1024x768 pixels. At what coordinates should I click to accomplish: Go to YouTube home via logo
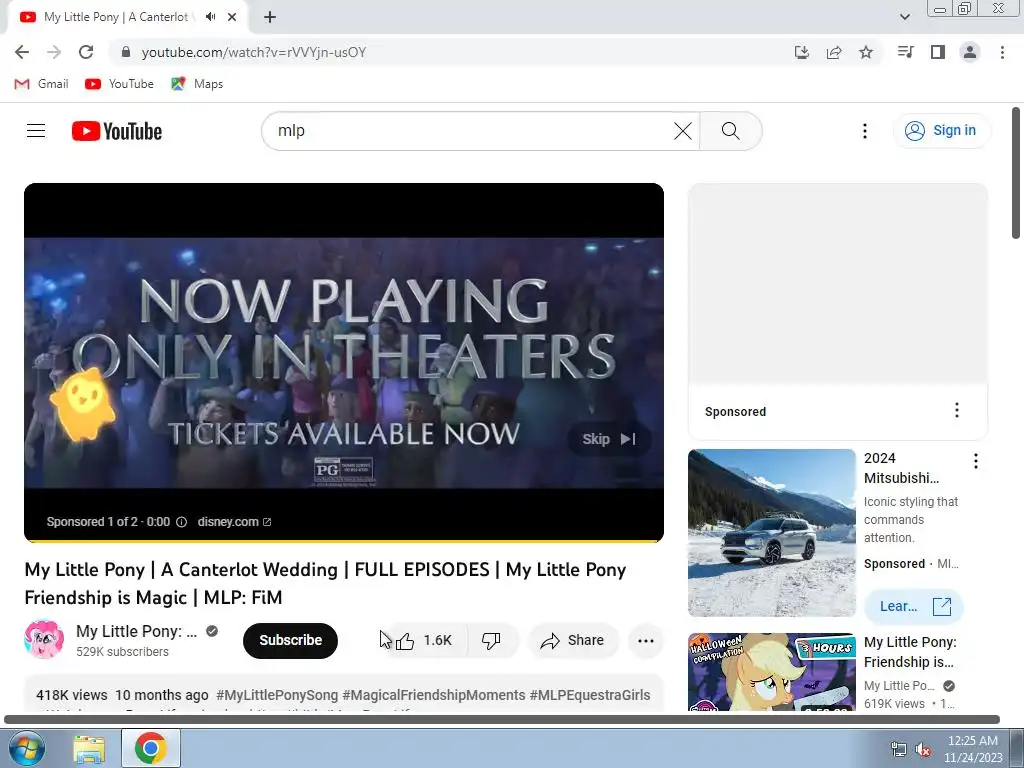click(117, 131)
